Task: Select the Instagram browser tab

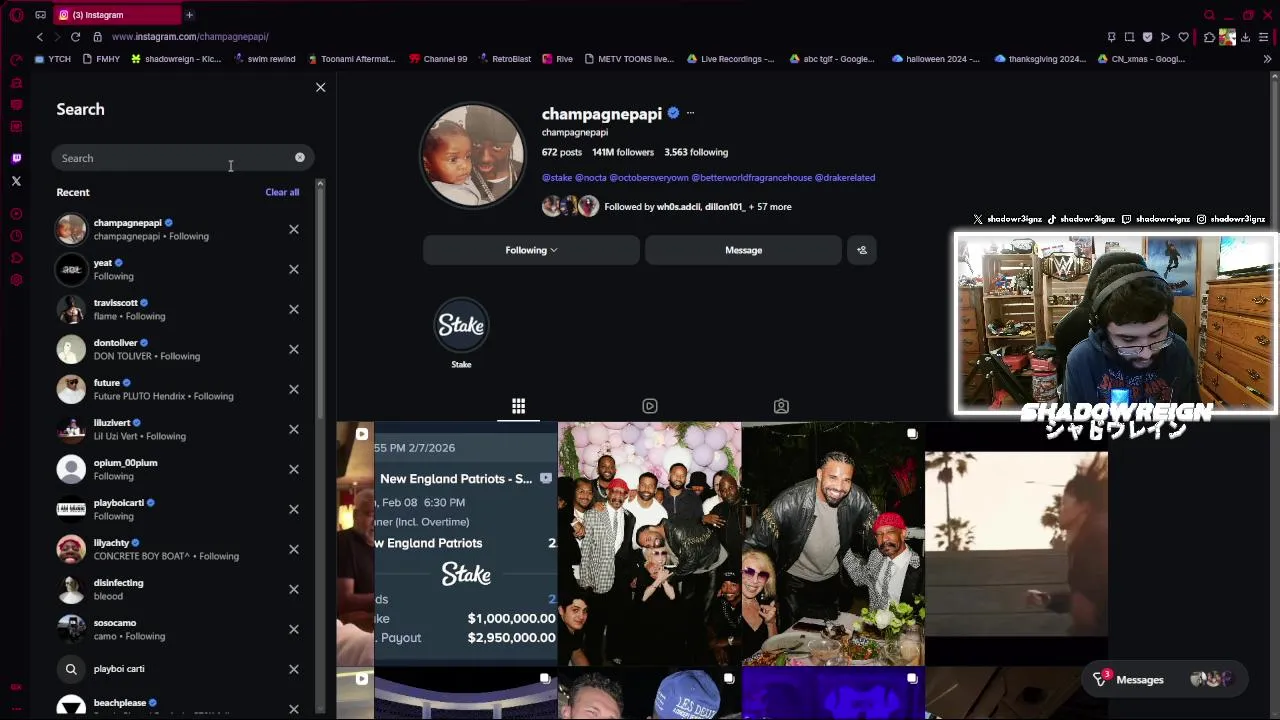Action: point(115,15)
